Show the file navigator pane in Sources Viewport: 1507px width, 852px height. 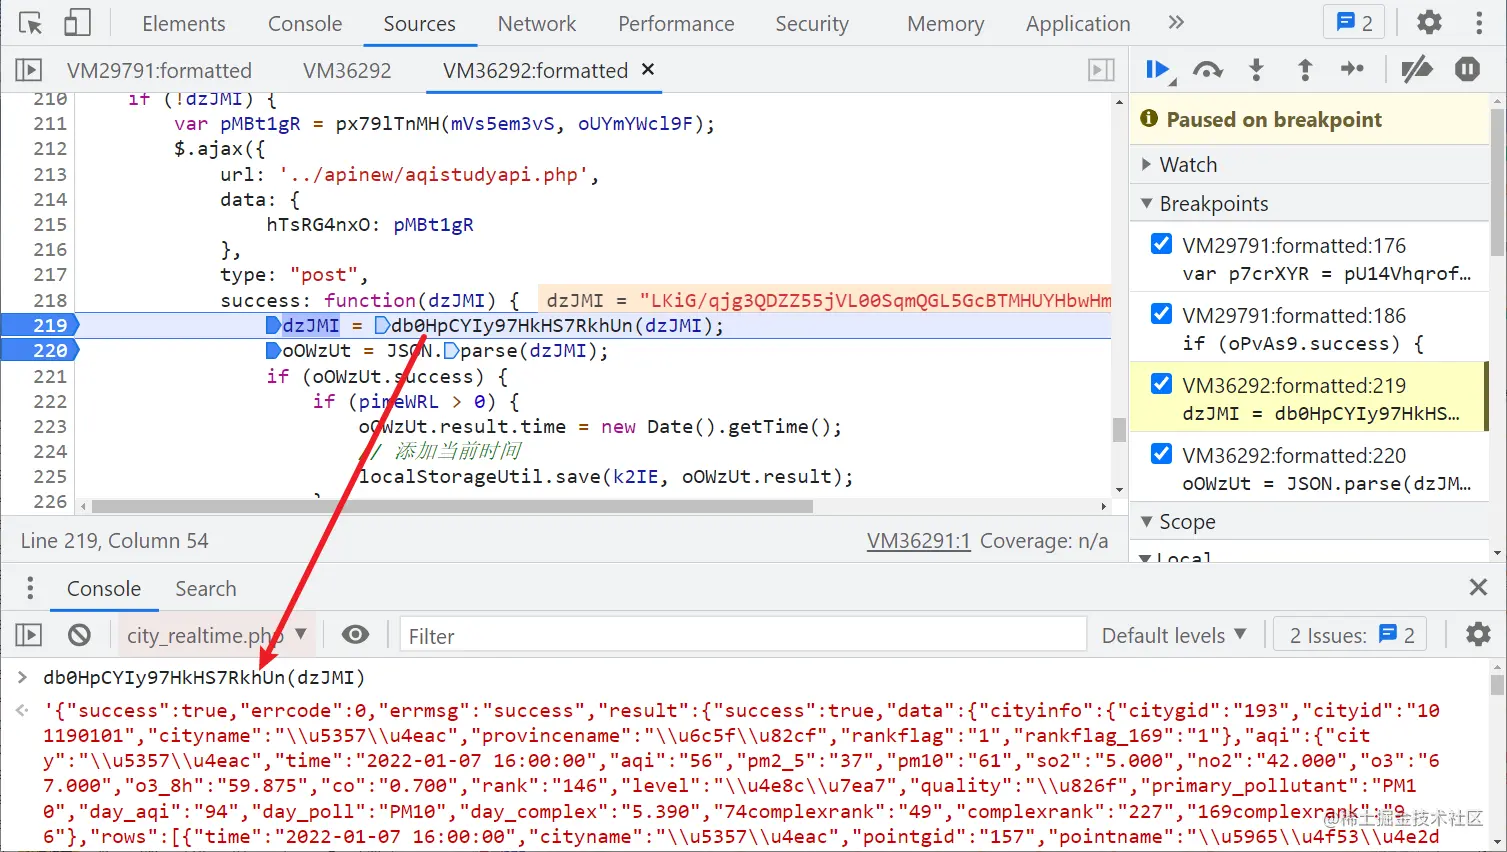(x=28, y=70)
